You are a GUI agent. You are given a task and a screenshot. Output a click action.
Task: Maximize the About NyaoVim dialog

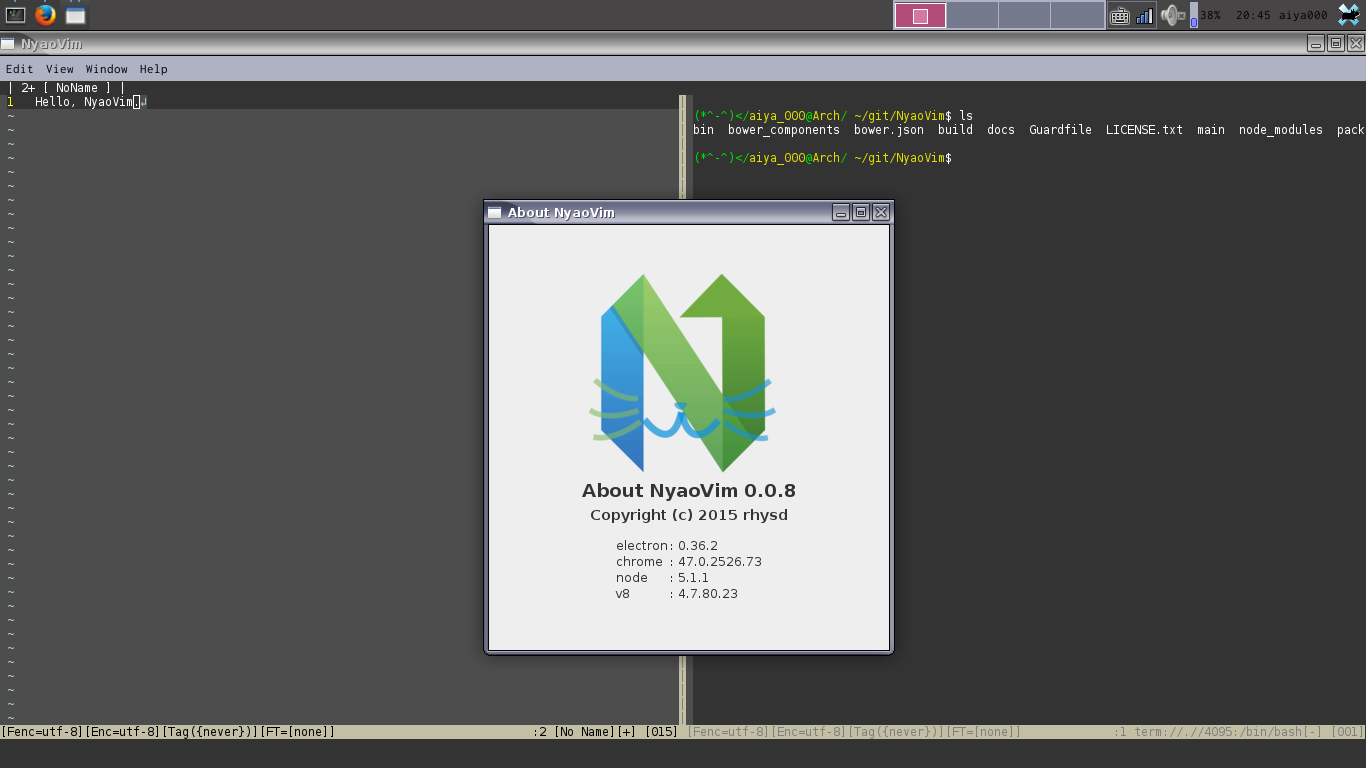click(x=861, y=212)
